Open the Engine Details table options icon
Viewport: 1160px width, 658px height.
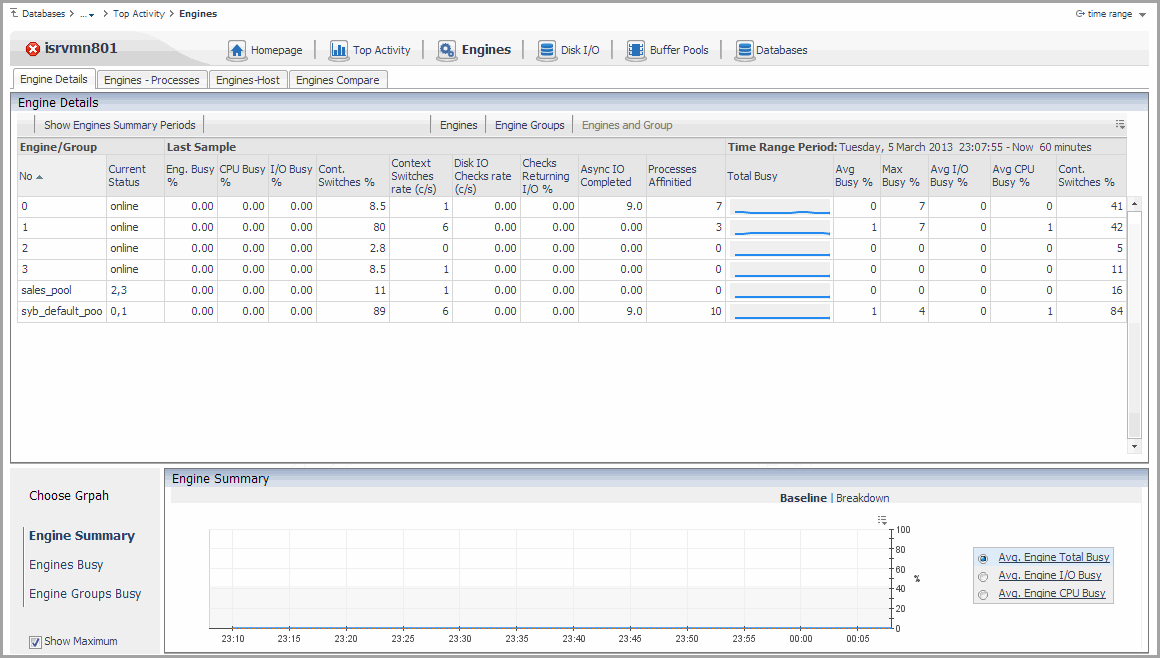(1120, 125)
